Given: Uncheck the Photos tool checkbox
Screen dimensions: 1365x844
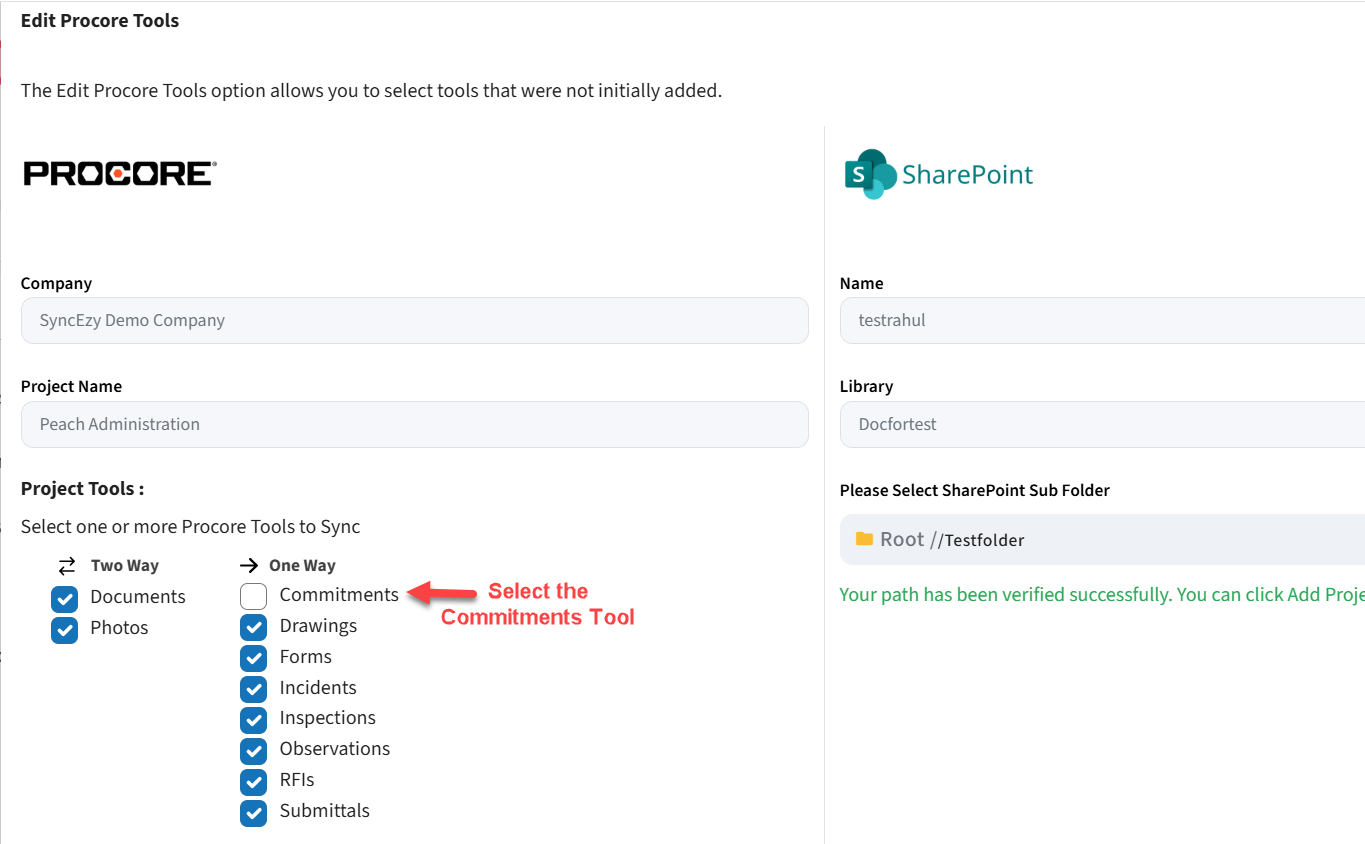Looking at the screenshot, I should click(x=65, y=629).
